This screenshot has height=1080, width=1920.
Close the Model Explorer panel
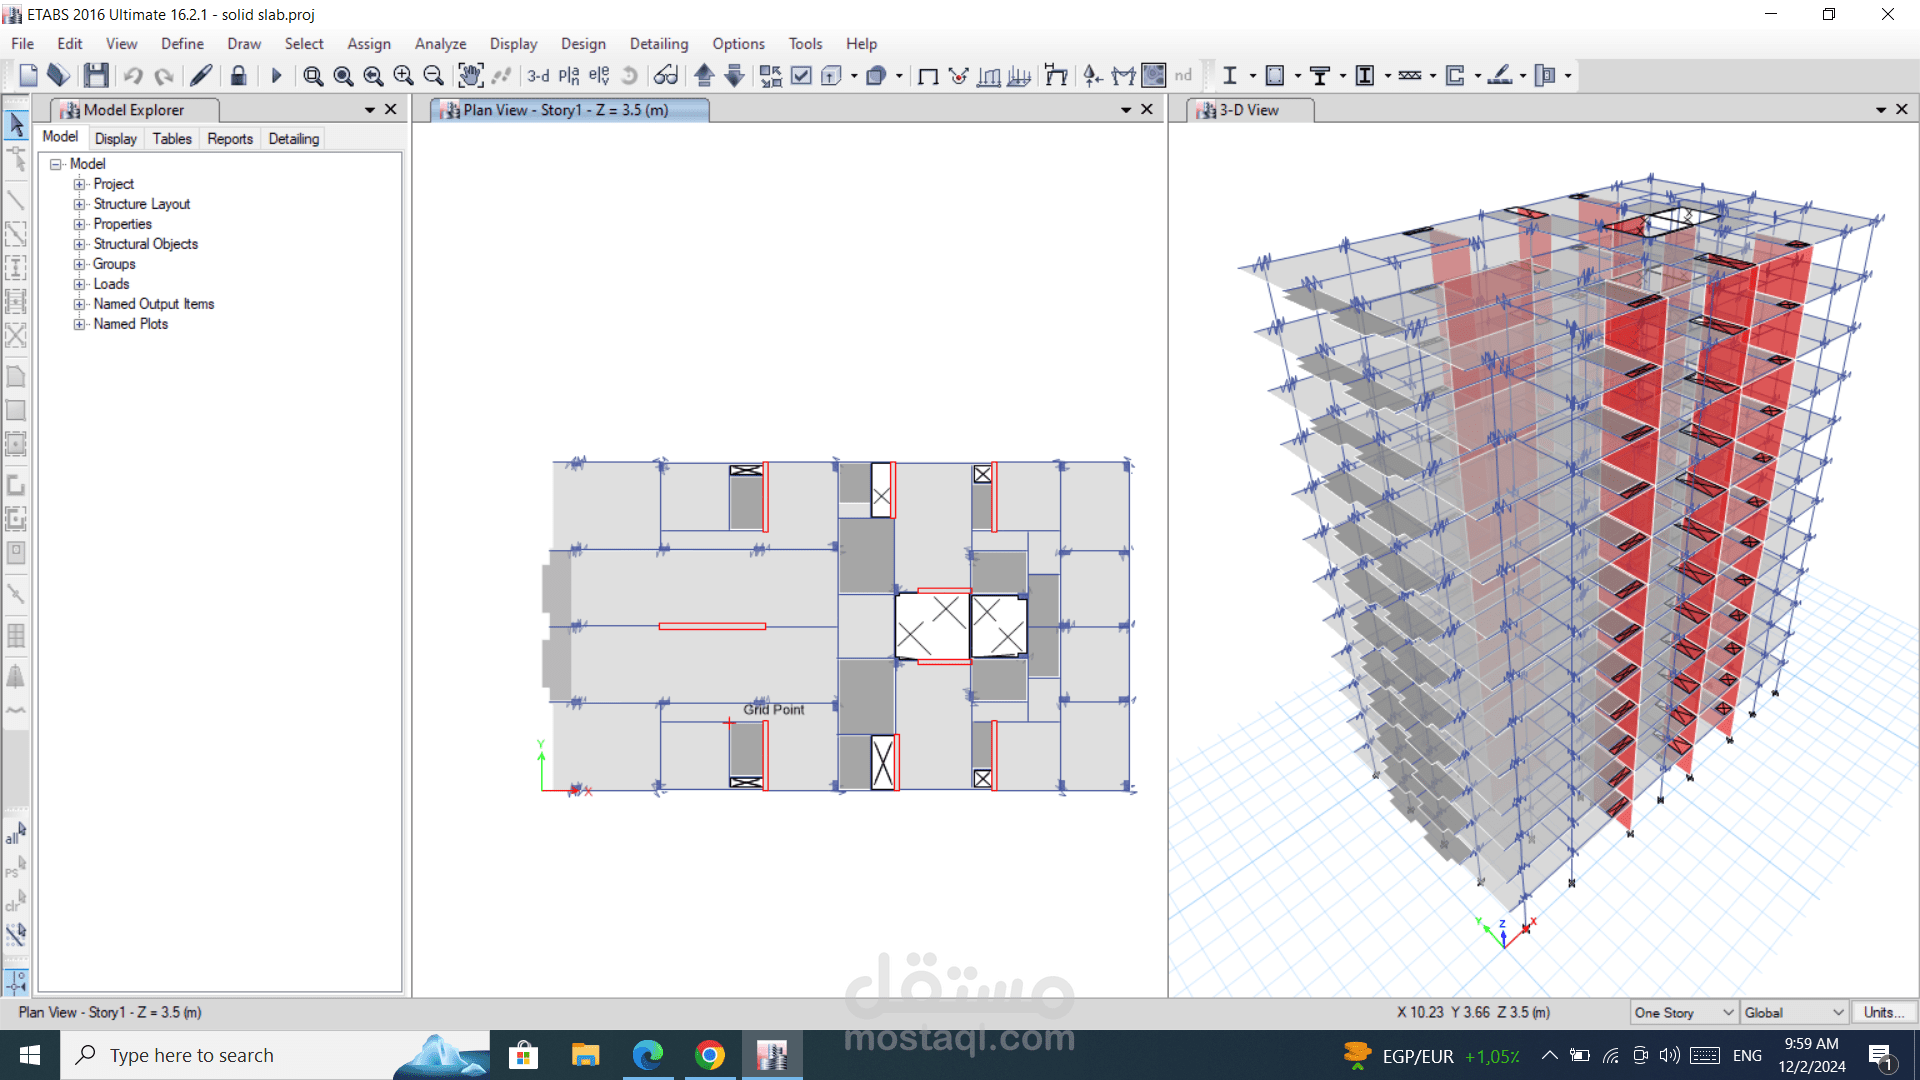pos(391,110)
